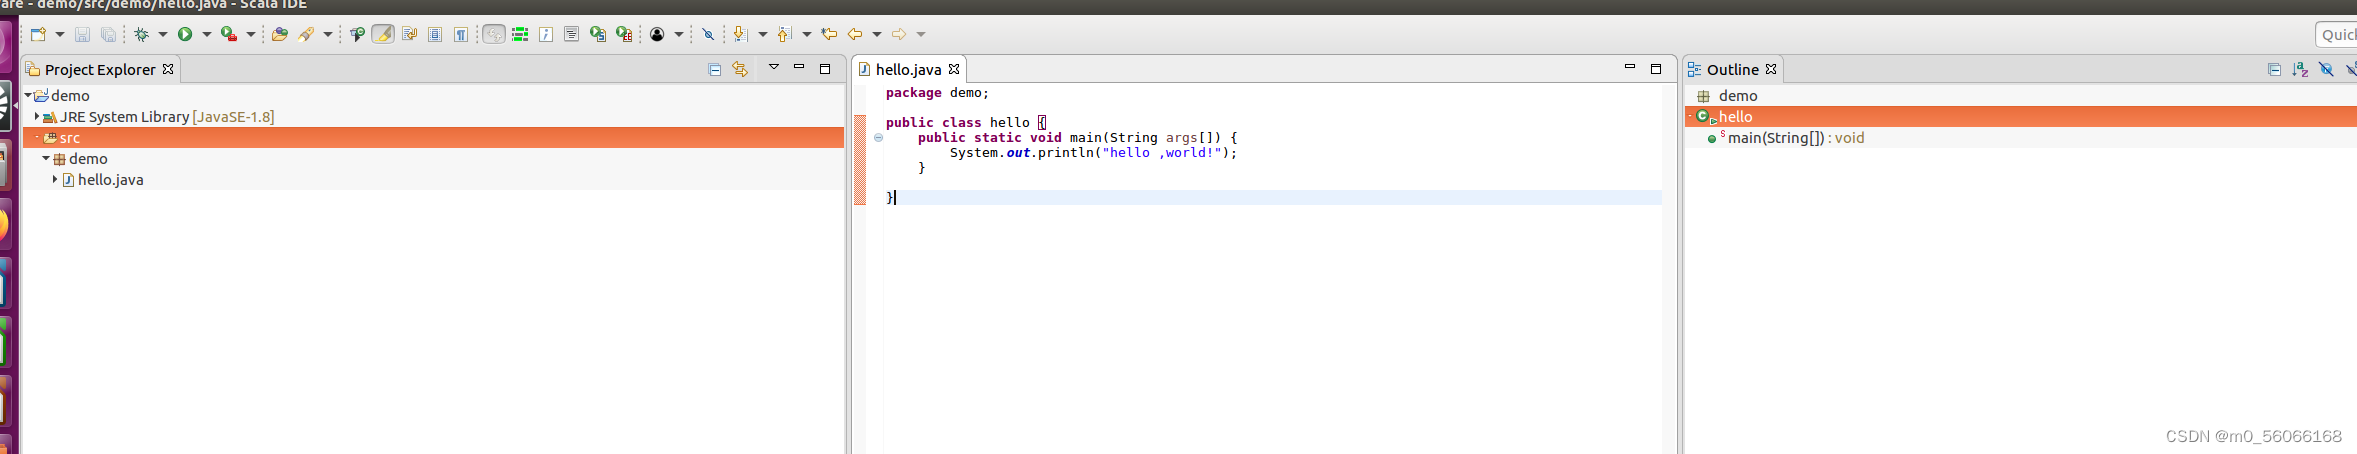Click the green lines toolbar icon
Image resolution: width=2357 pixels, height=454 pixels.
click(520, 34)
